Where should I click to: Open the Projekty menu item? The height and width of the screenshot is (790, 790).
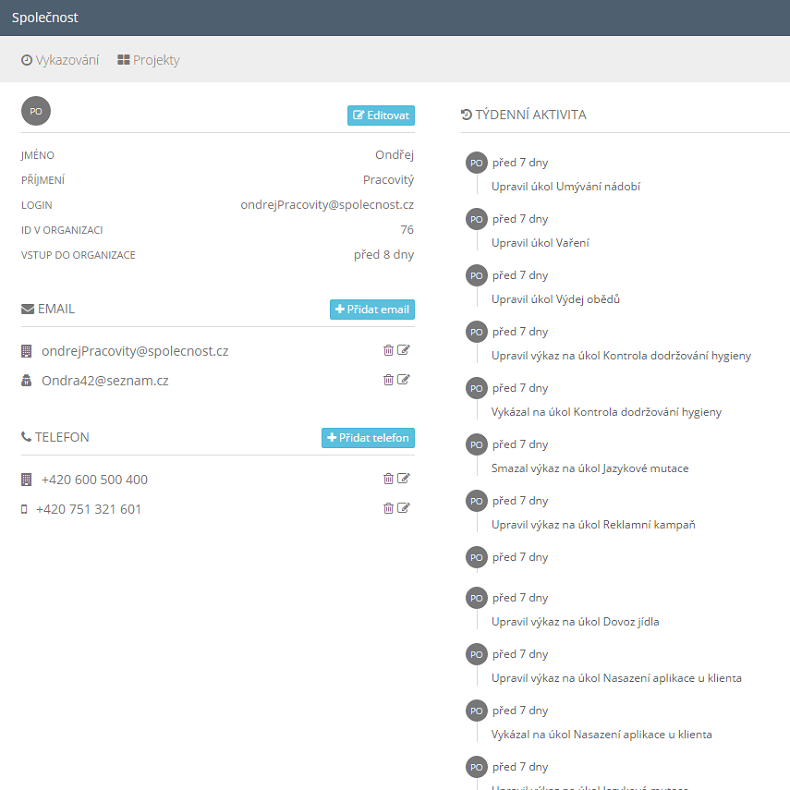click(x=148, y=60)
